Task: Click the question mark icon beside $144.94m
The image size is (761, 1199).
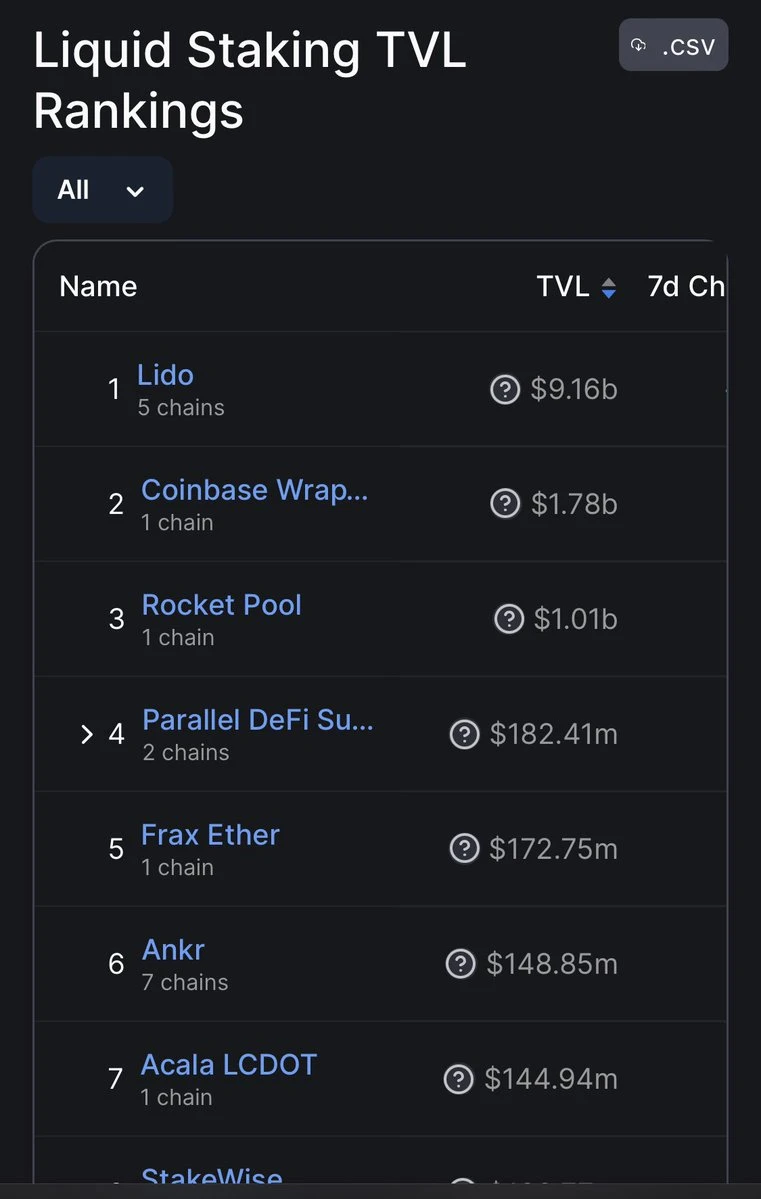Action: (459, 1079)
